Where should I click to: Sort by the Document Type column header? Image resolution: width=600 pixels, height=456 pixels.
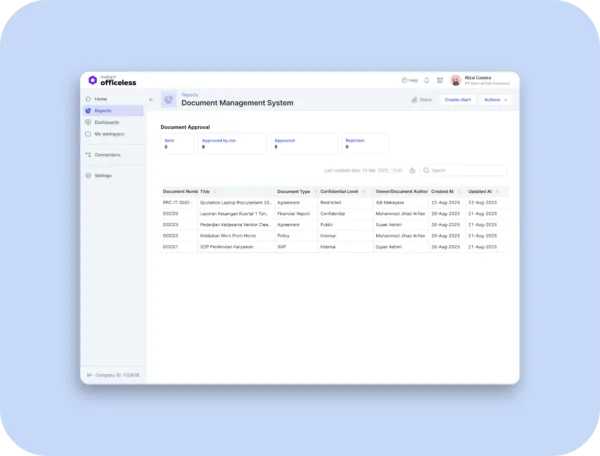pos(293,191)
